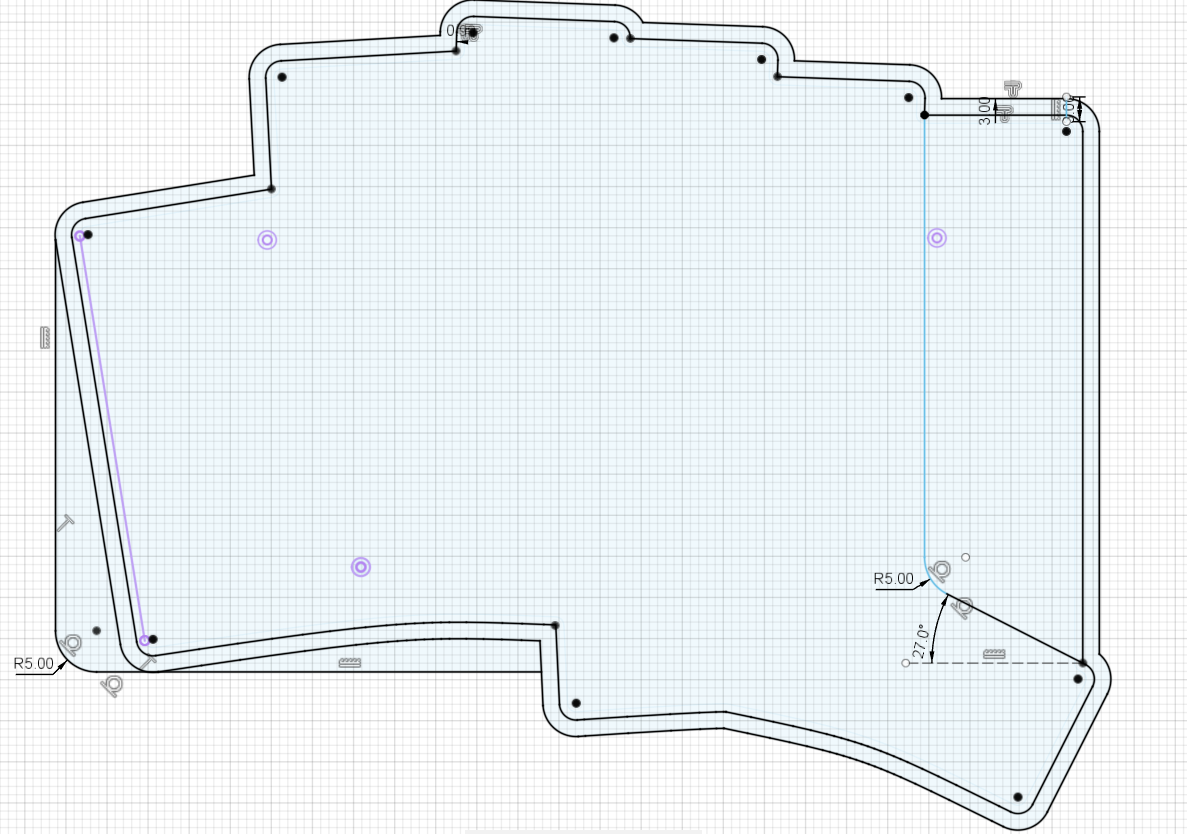Select the tangent constraint icon above the 27° angle
1187x834 pixels.
[940, 571]
